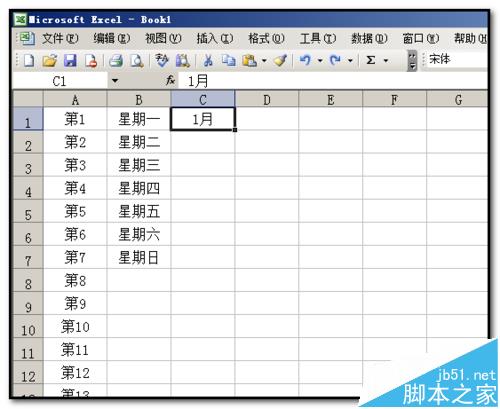Screen dimensions: 500x409
Task: Expand the AutoSum function dropdown arrow
Action: [x=386, y=61]
